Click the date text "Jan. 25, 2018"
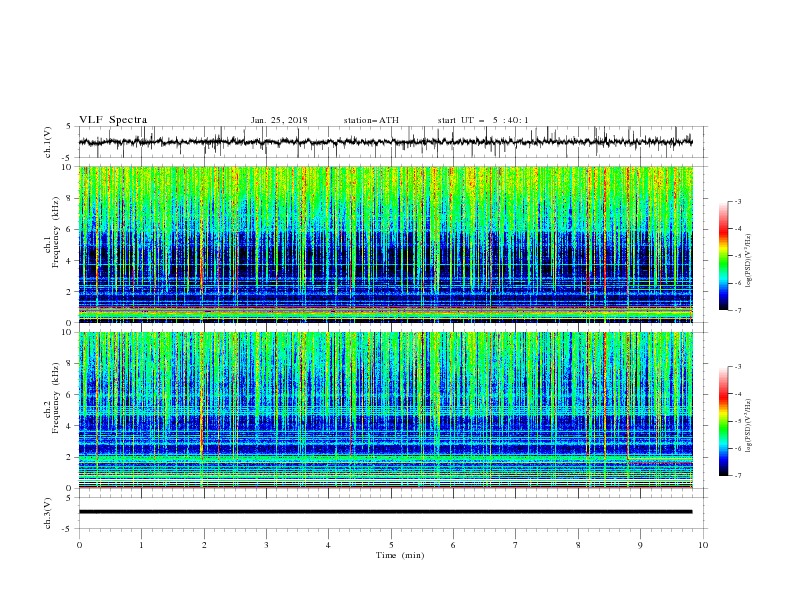 click(279, 120)
